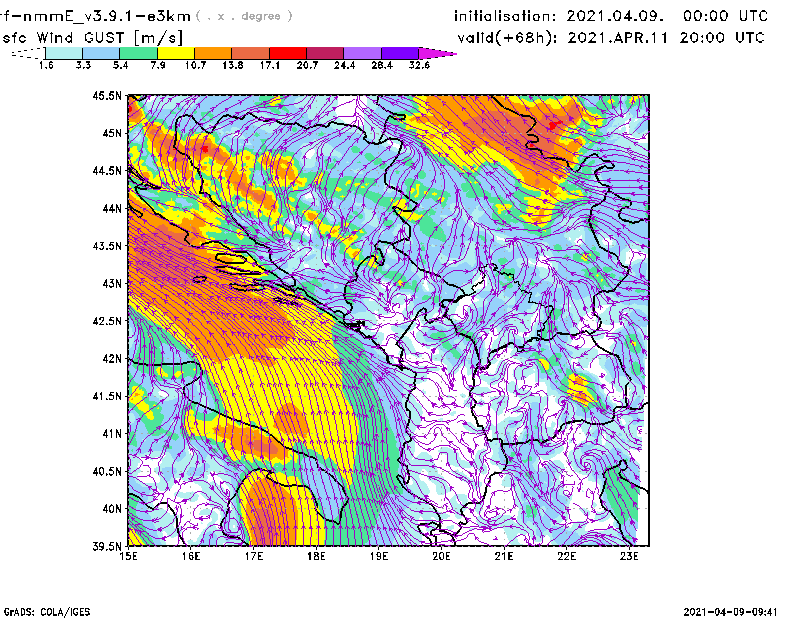Click the light cyan legend swatch 1.6–3.3
800x618 pixels.
[64, 53]
